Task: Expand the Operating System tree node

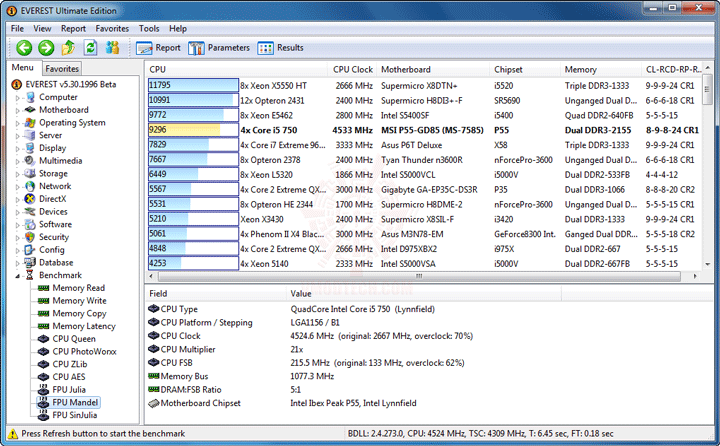Action: click(17, 124)
